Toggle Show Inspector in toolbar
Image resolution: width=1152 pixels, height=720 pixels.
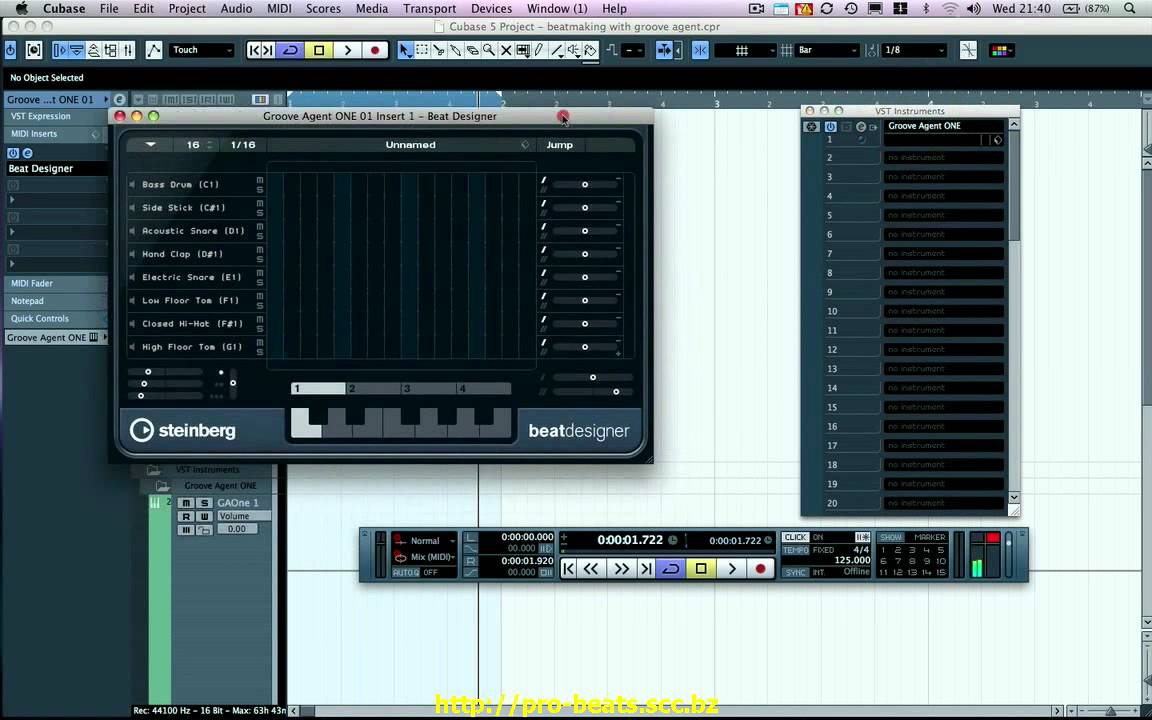tap(60, 50)
